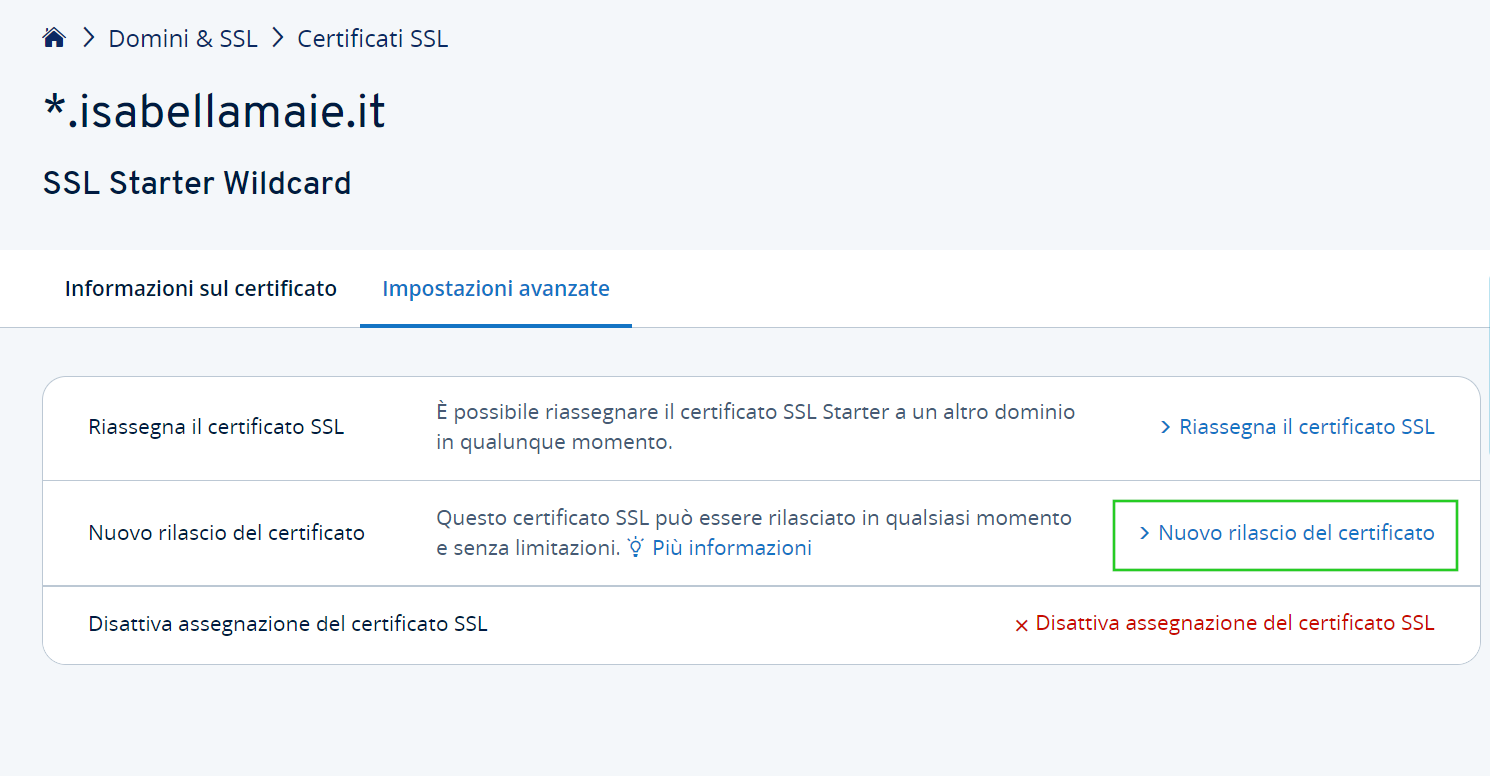Click the black Disattiva assegnazione row label on left
1490x776 pixels.
pyautogui.click(x=288, y=624)
